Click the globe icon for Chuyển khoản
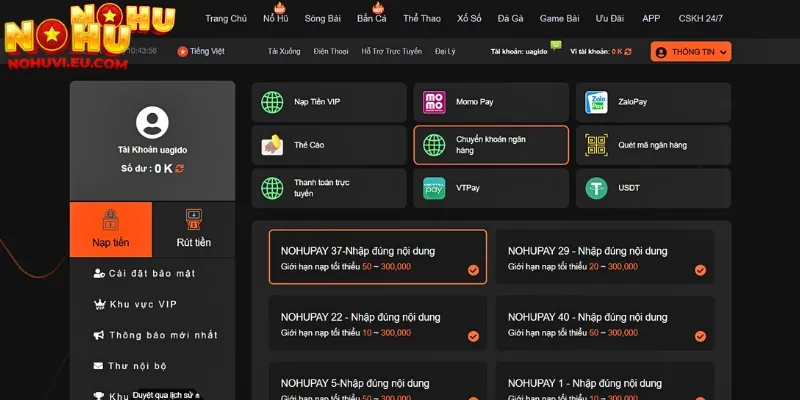 (x=434, y=145)
